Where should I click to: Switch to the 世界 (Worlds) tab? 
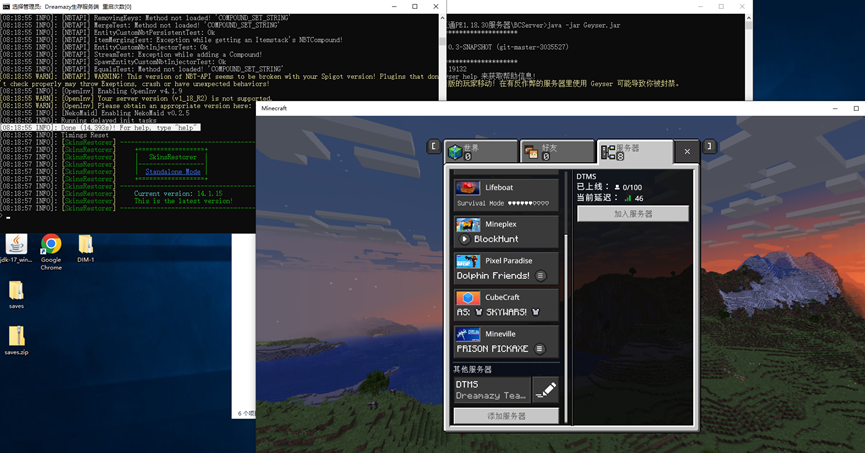click(481, 152)
